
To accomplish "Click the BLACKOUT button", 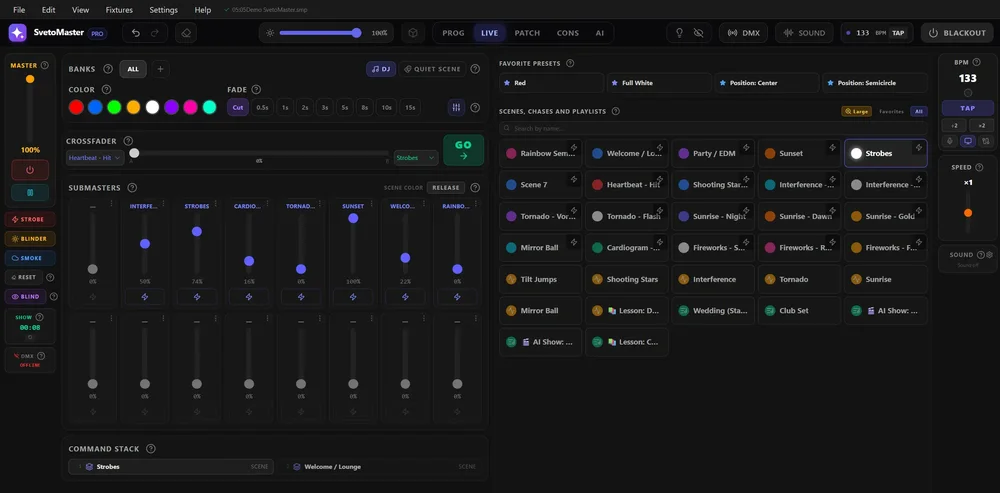I will 957,33.
